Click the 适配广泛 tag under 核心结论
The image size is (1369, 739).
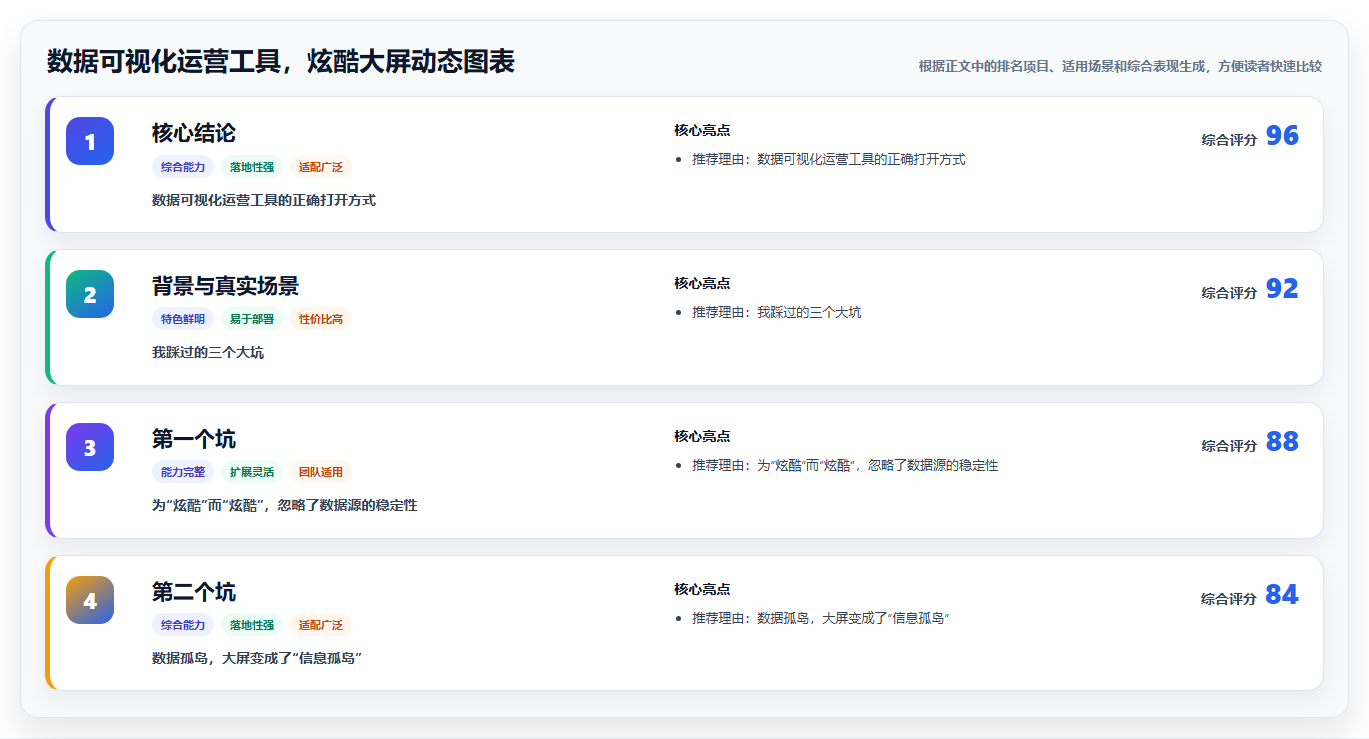(321, 167)
